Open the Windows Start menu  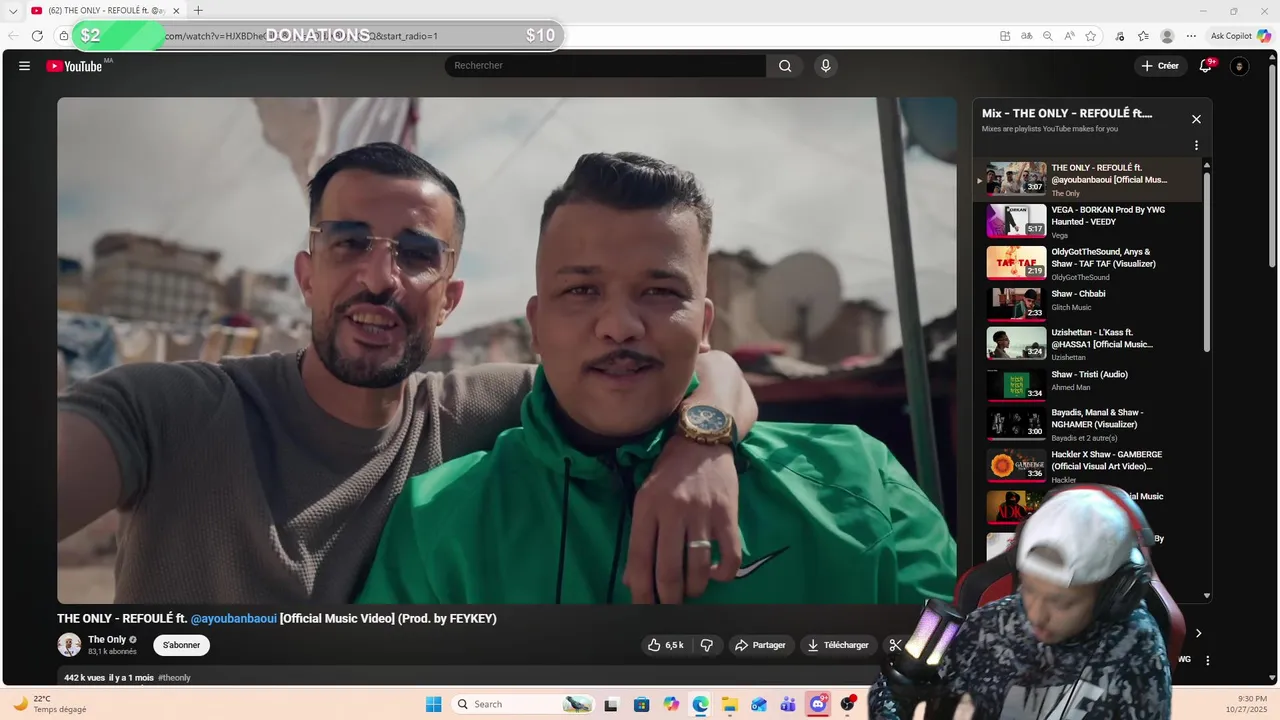pos(433,704)
